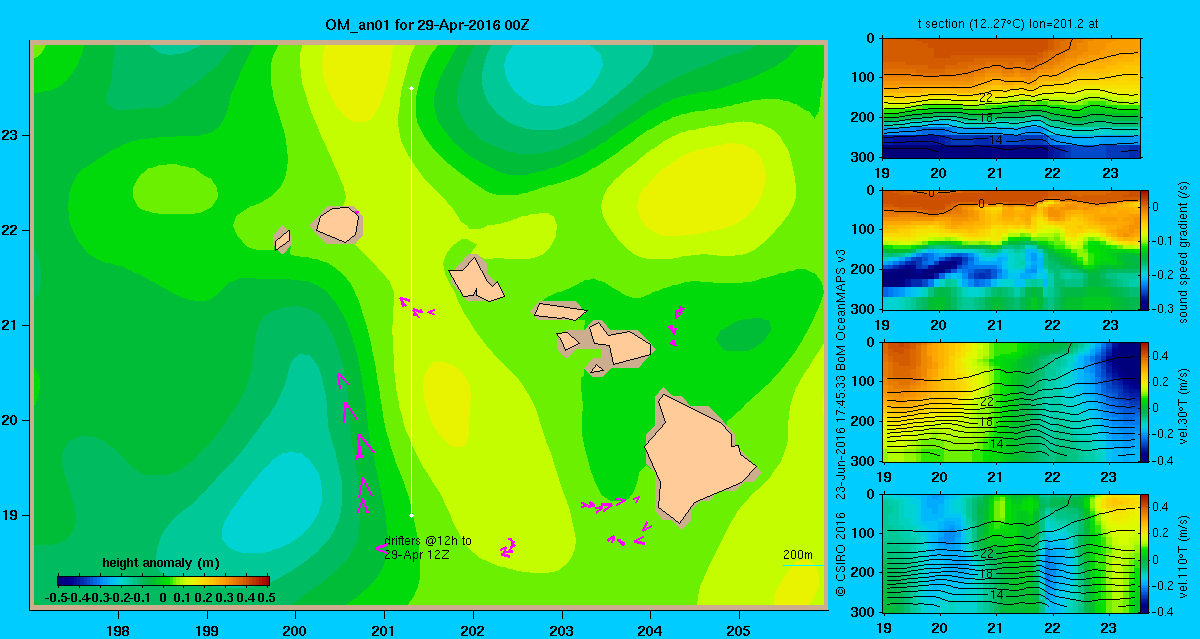Click Molokai island on the map
This screenshot has width=1200, height=639.
pos(558,311)
